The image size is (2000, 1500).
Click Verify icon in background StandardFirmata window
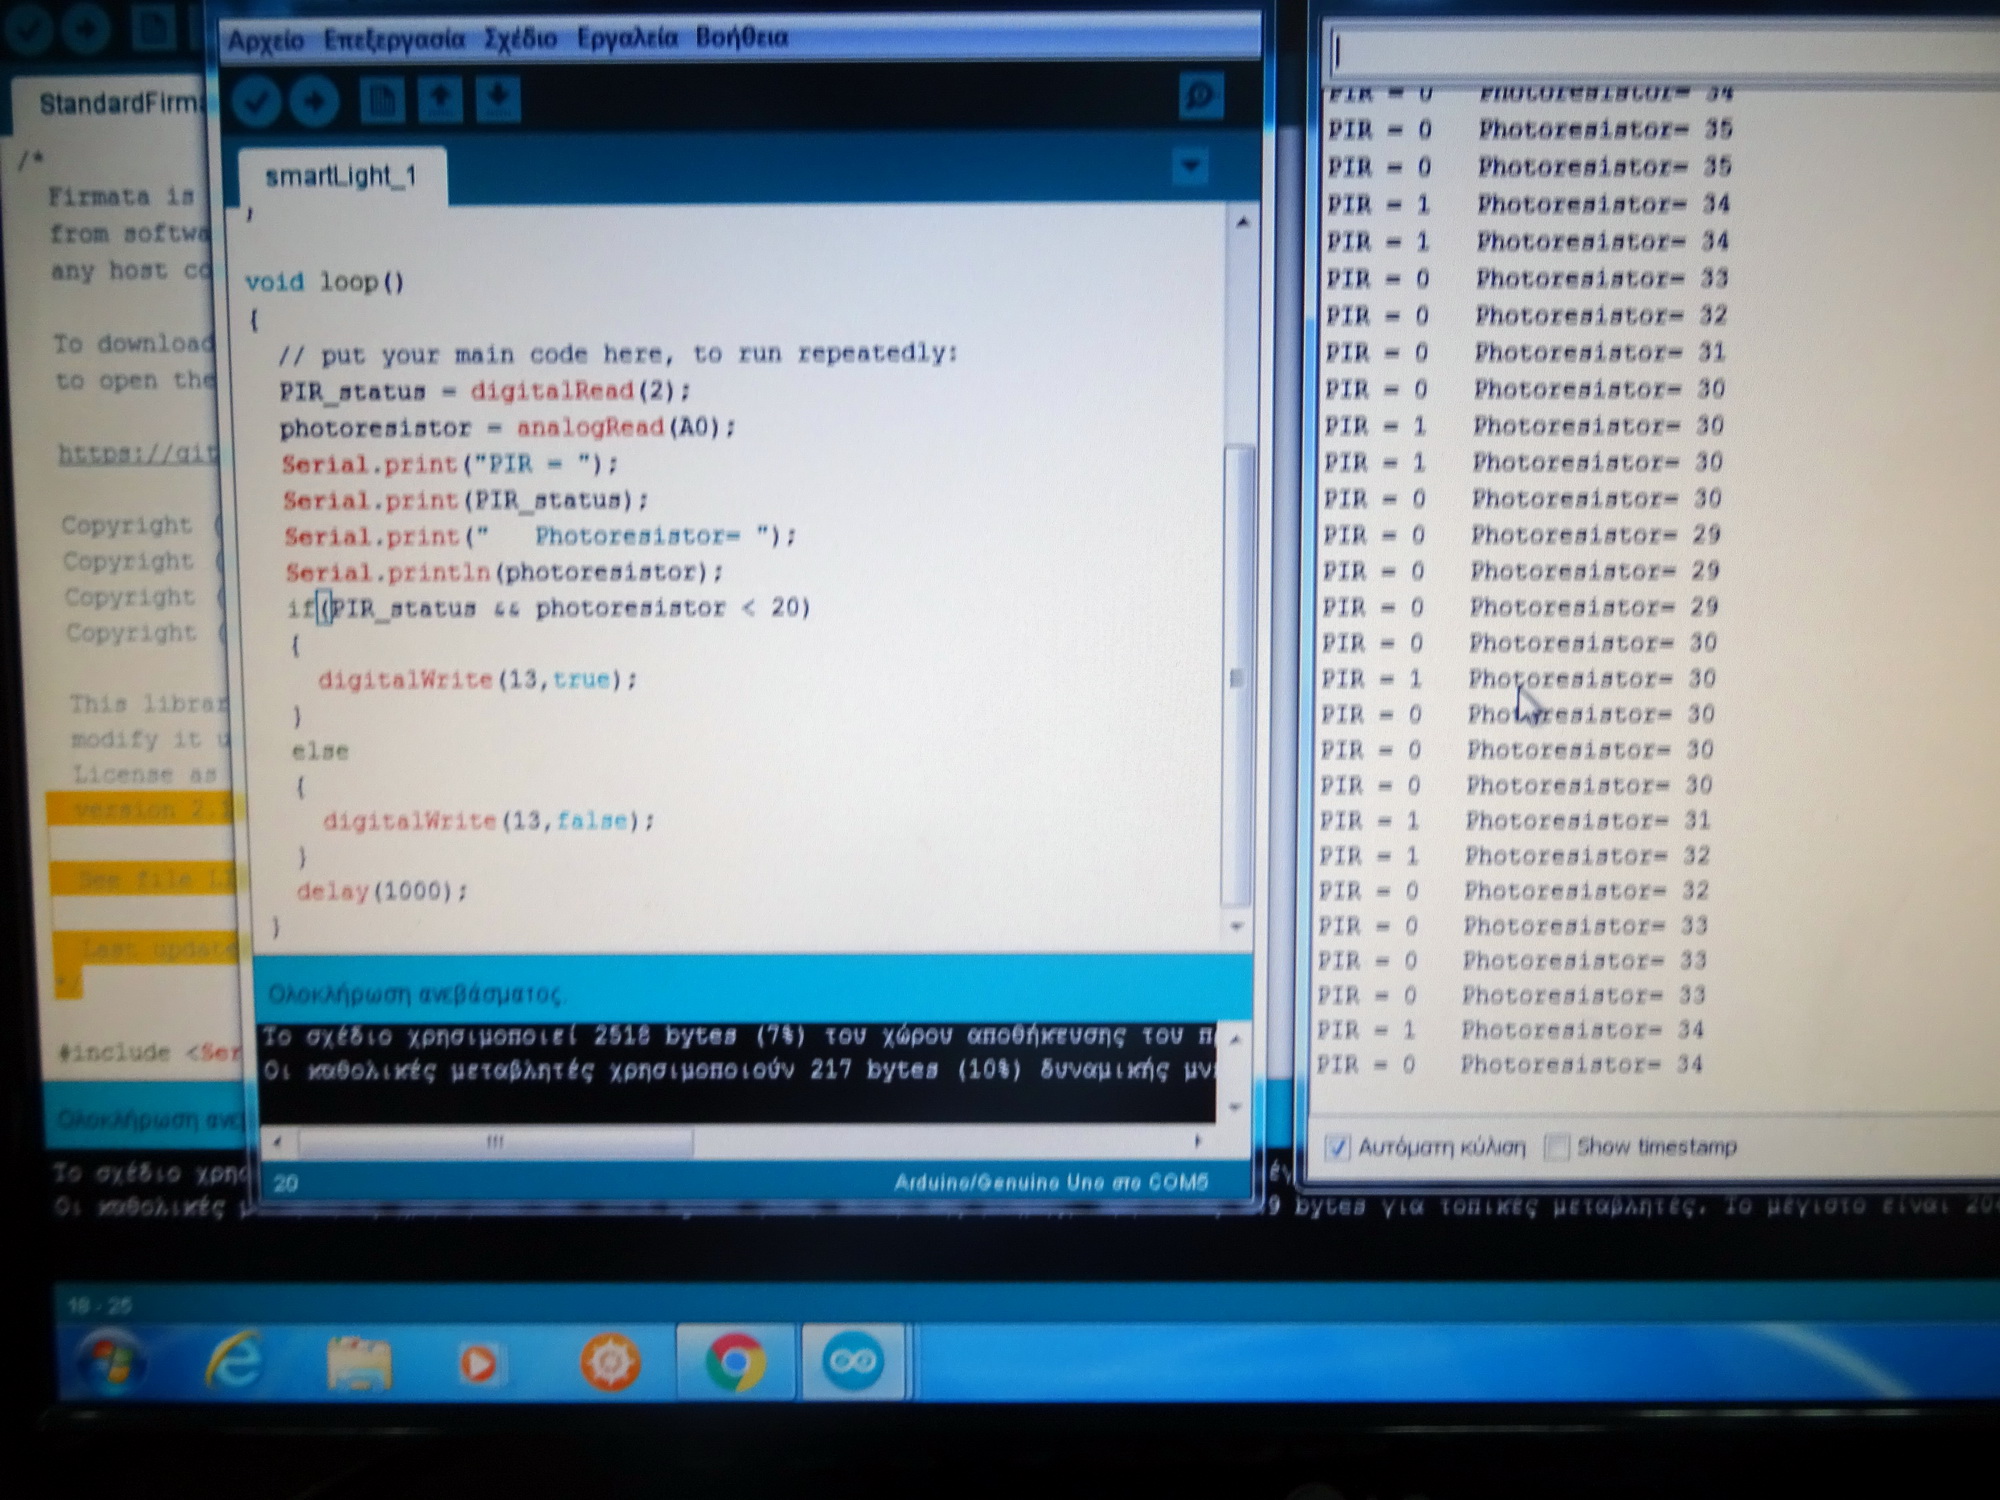(27, 28)
